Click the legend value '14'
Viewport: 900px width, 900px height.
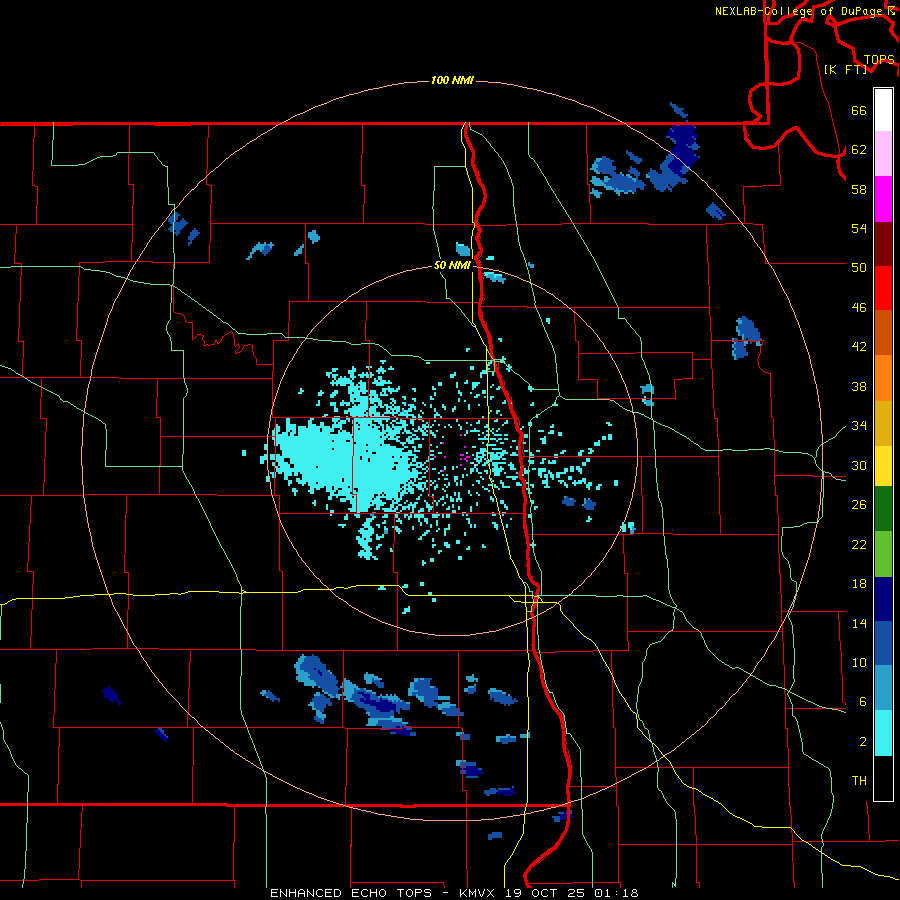click(859, 623)
